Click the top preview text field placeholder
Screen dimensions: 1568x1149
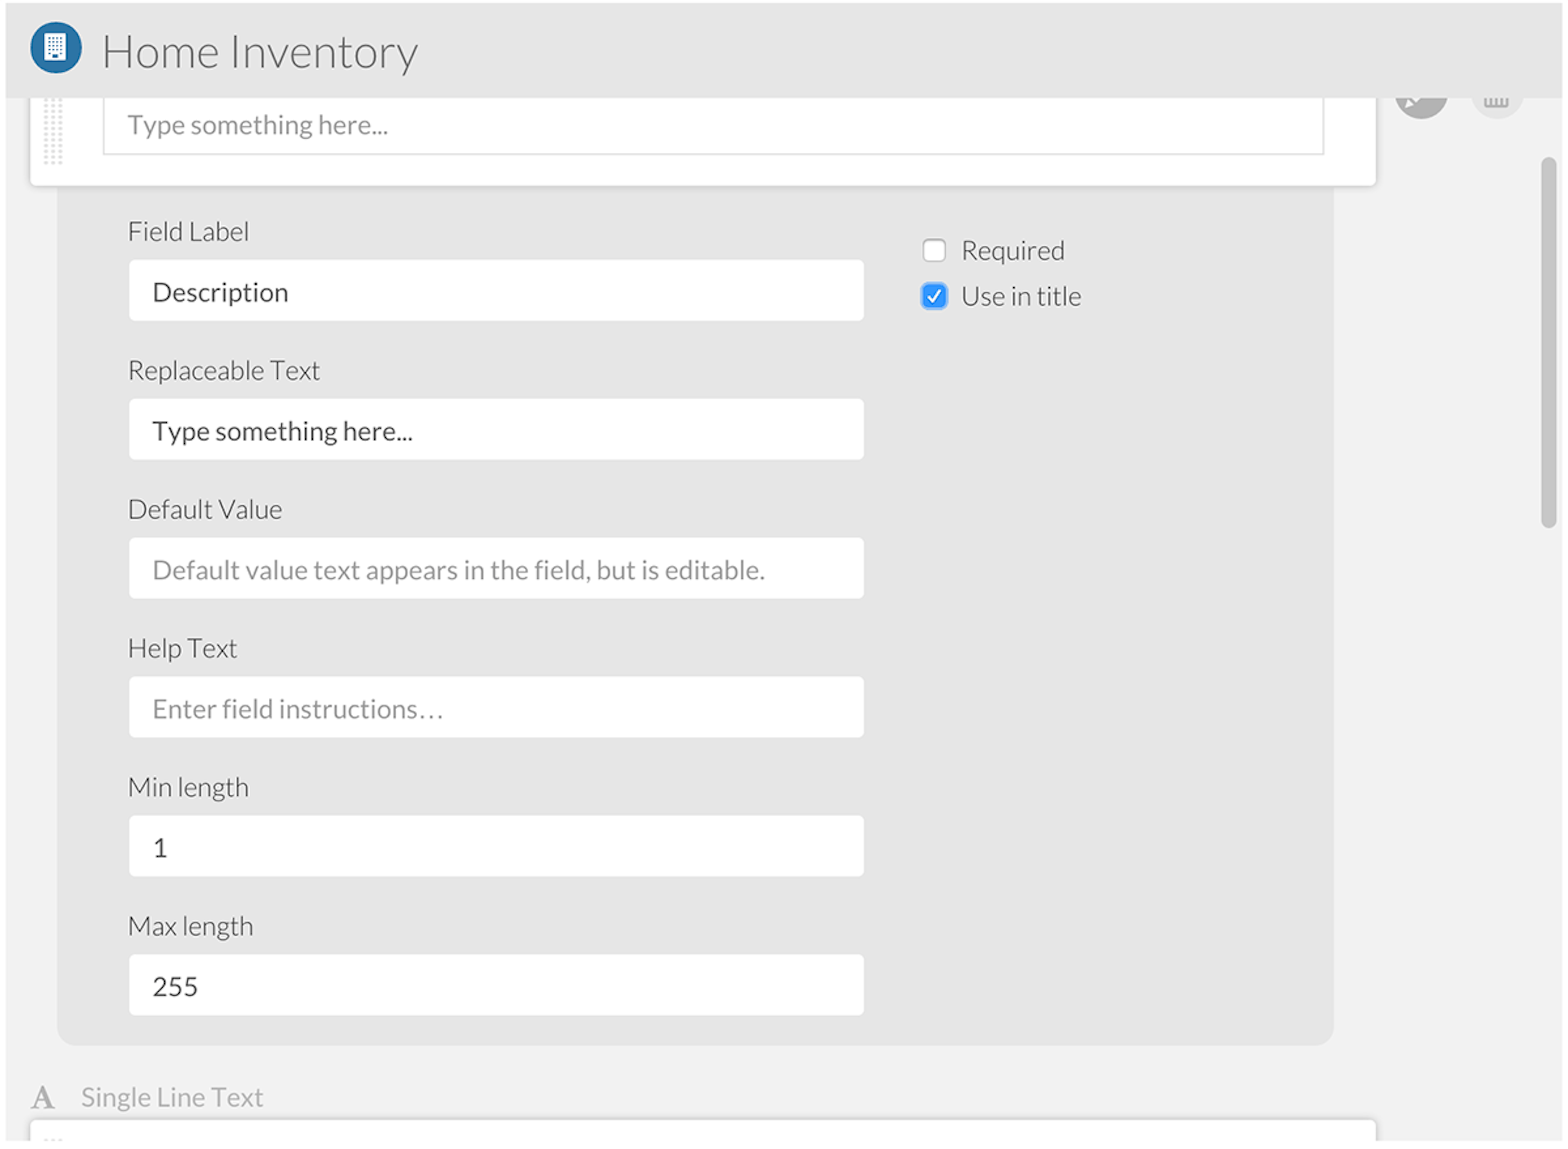712,126
